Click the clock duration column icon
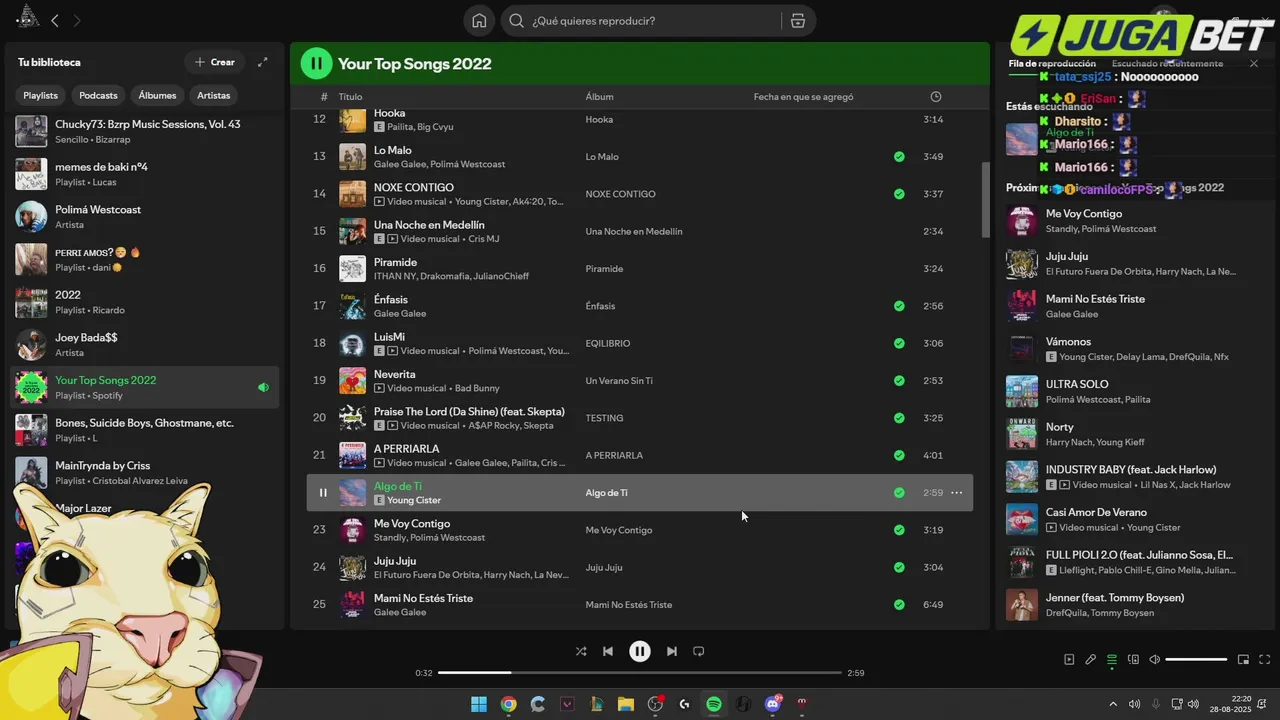The width and height of the screenshot is (1280, 720). 936,97
